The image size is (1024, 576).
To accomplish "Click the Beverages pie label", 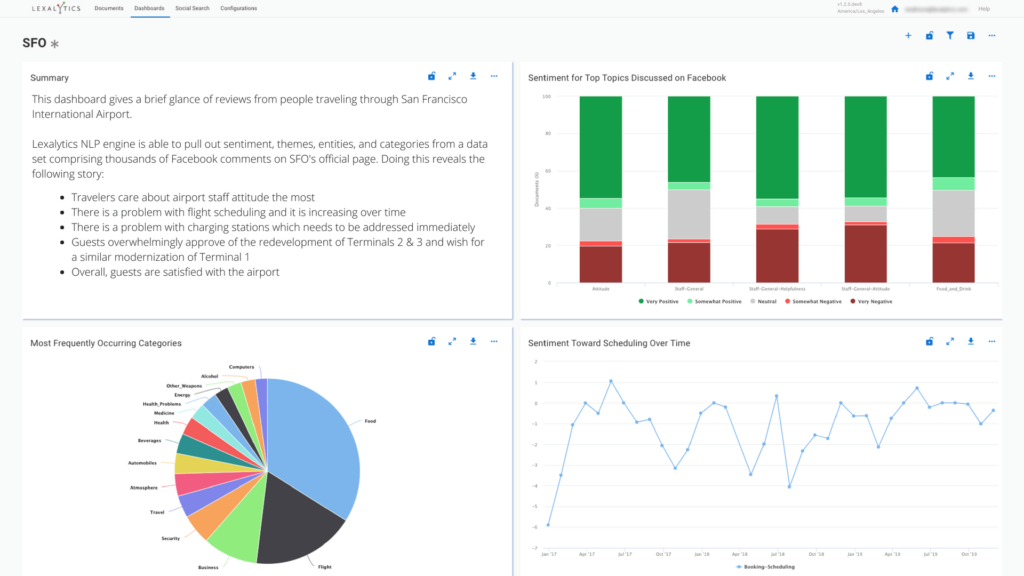I will pos(150,441).
